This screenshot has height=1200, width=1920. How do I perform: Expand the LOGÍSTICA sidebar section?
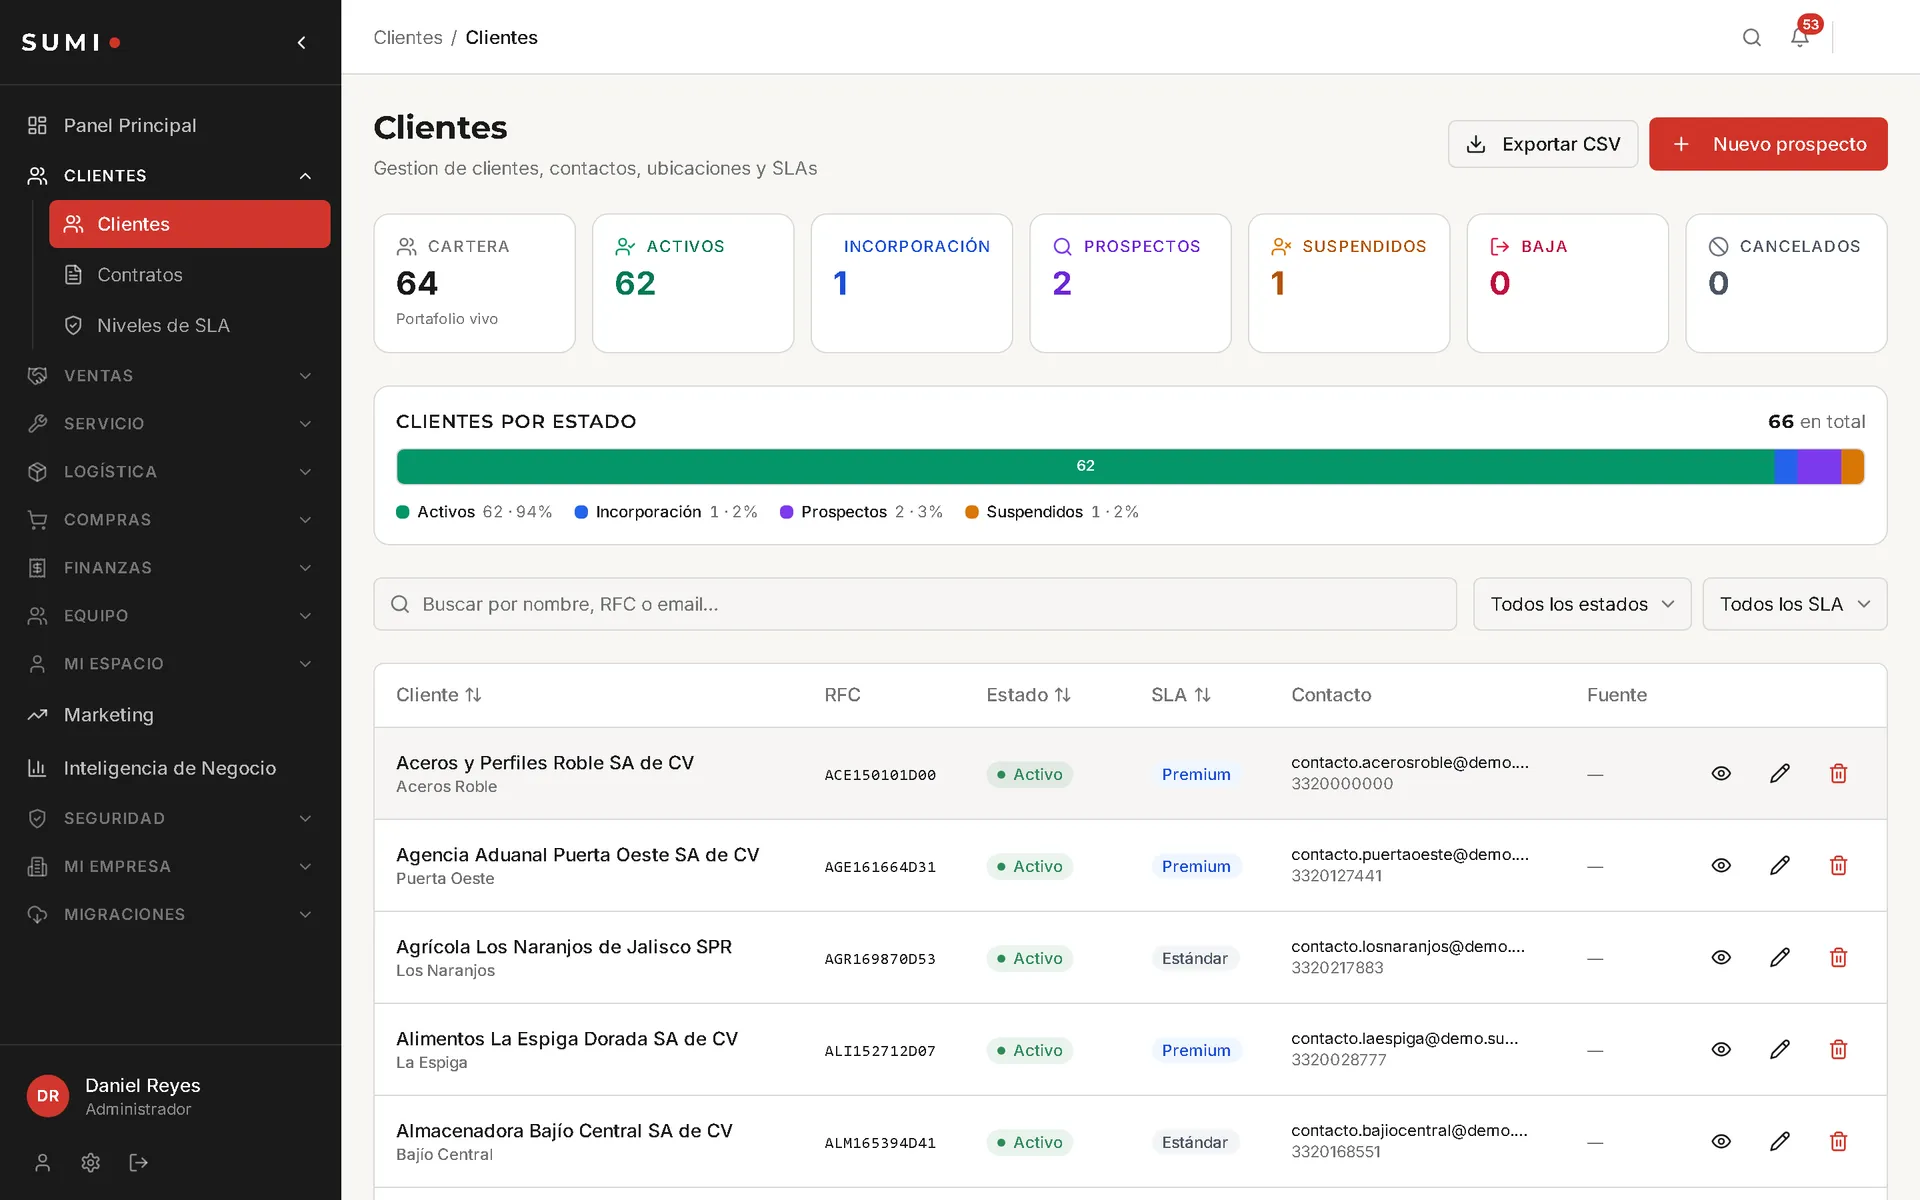pos(170,472)
